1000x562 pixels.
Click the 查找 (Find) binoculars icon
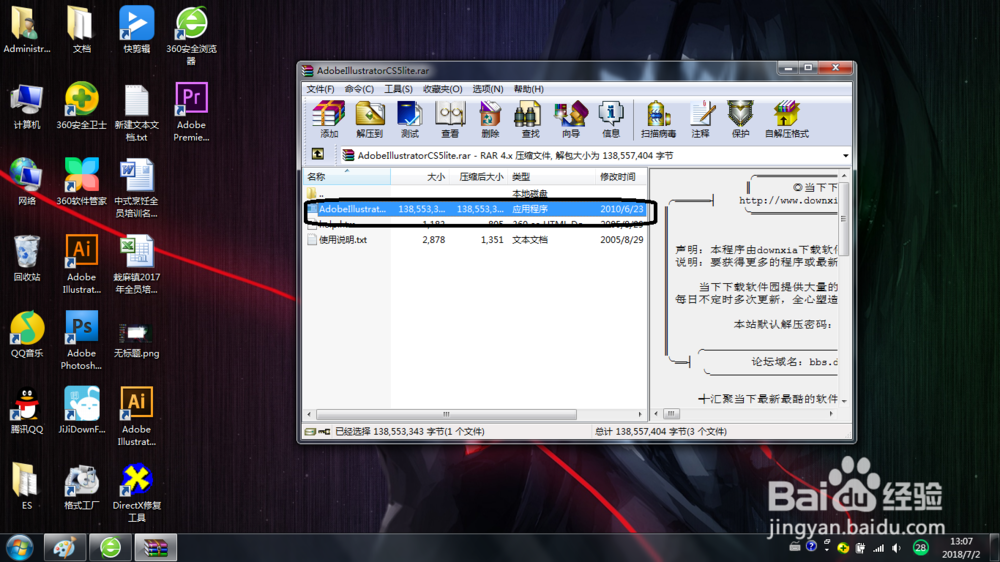pos(530,119)
